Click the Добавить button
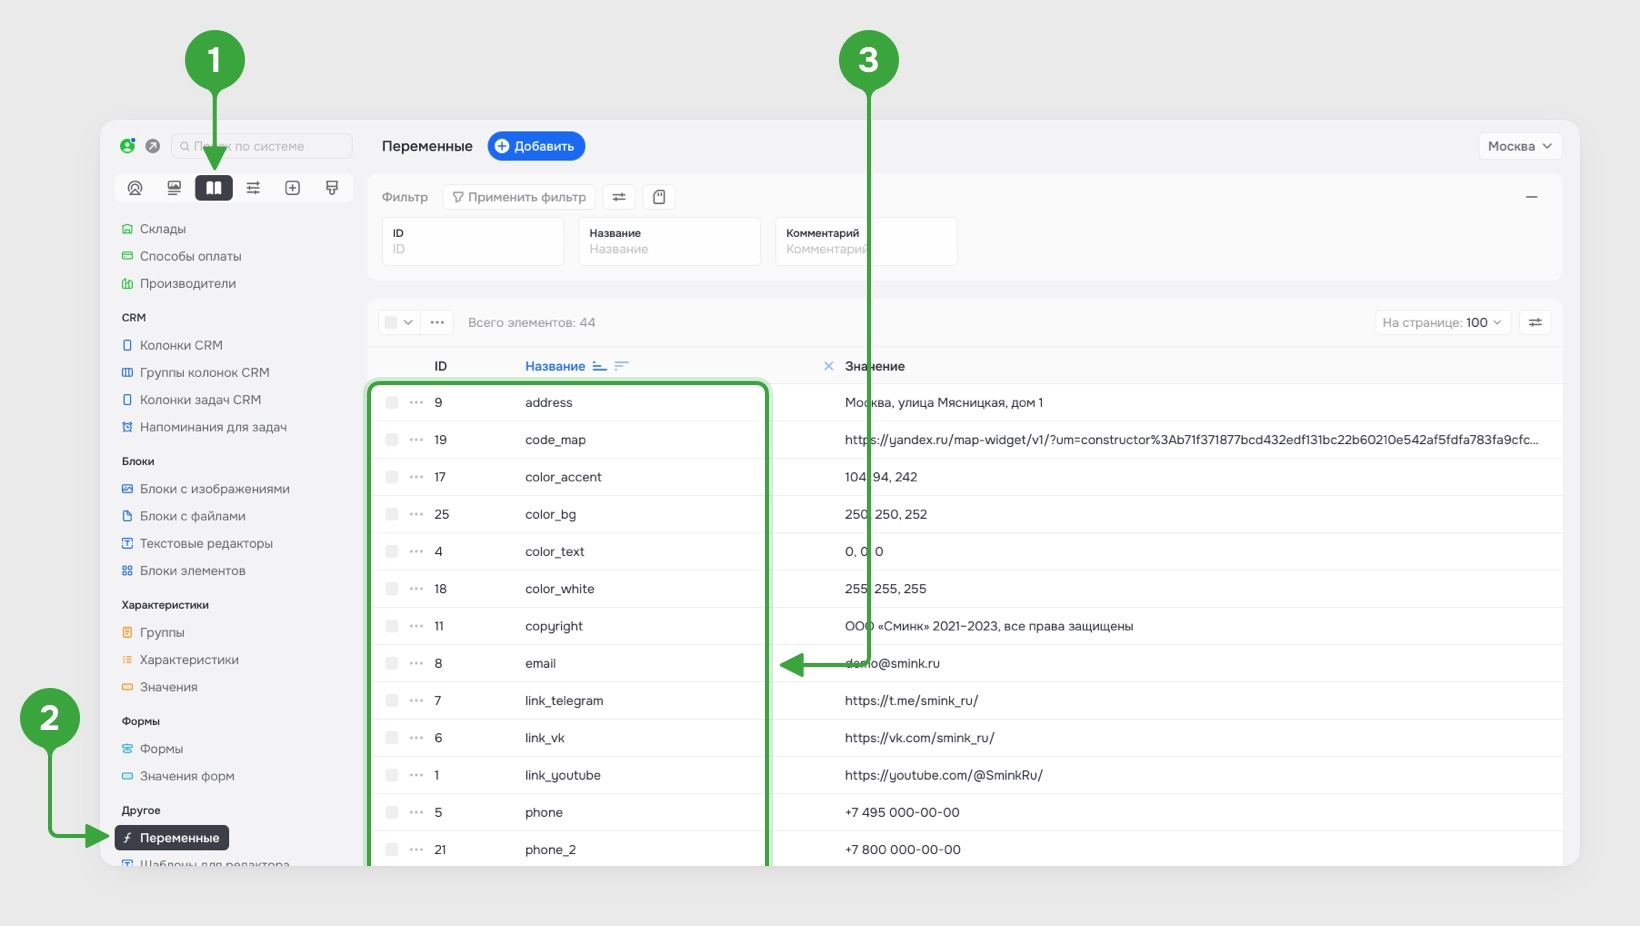1640x926 pixels. coord(536,146)
